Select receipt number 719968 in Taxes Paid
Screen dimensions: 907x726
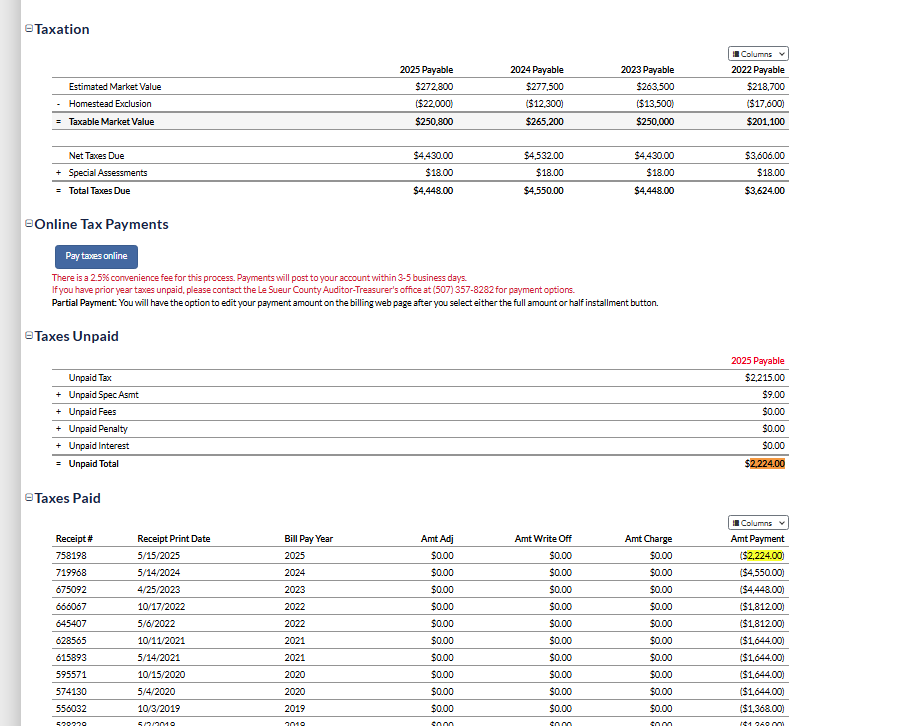click(71, 572)
